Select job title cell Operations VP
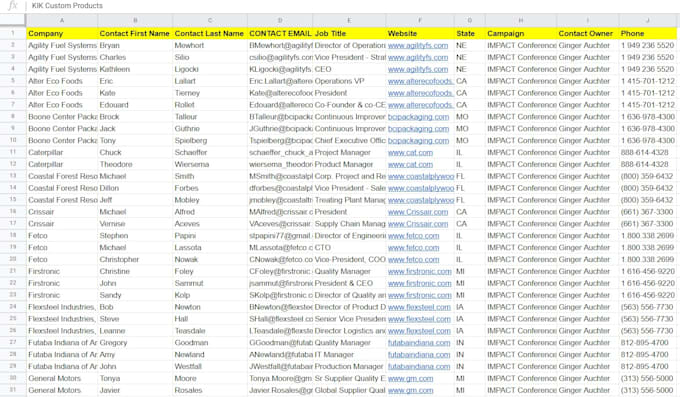Screen dimensions: 680x397 (x=349, y=81)
